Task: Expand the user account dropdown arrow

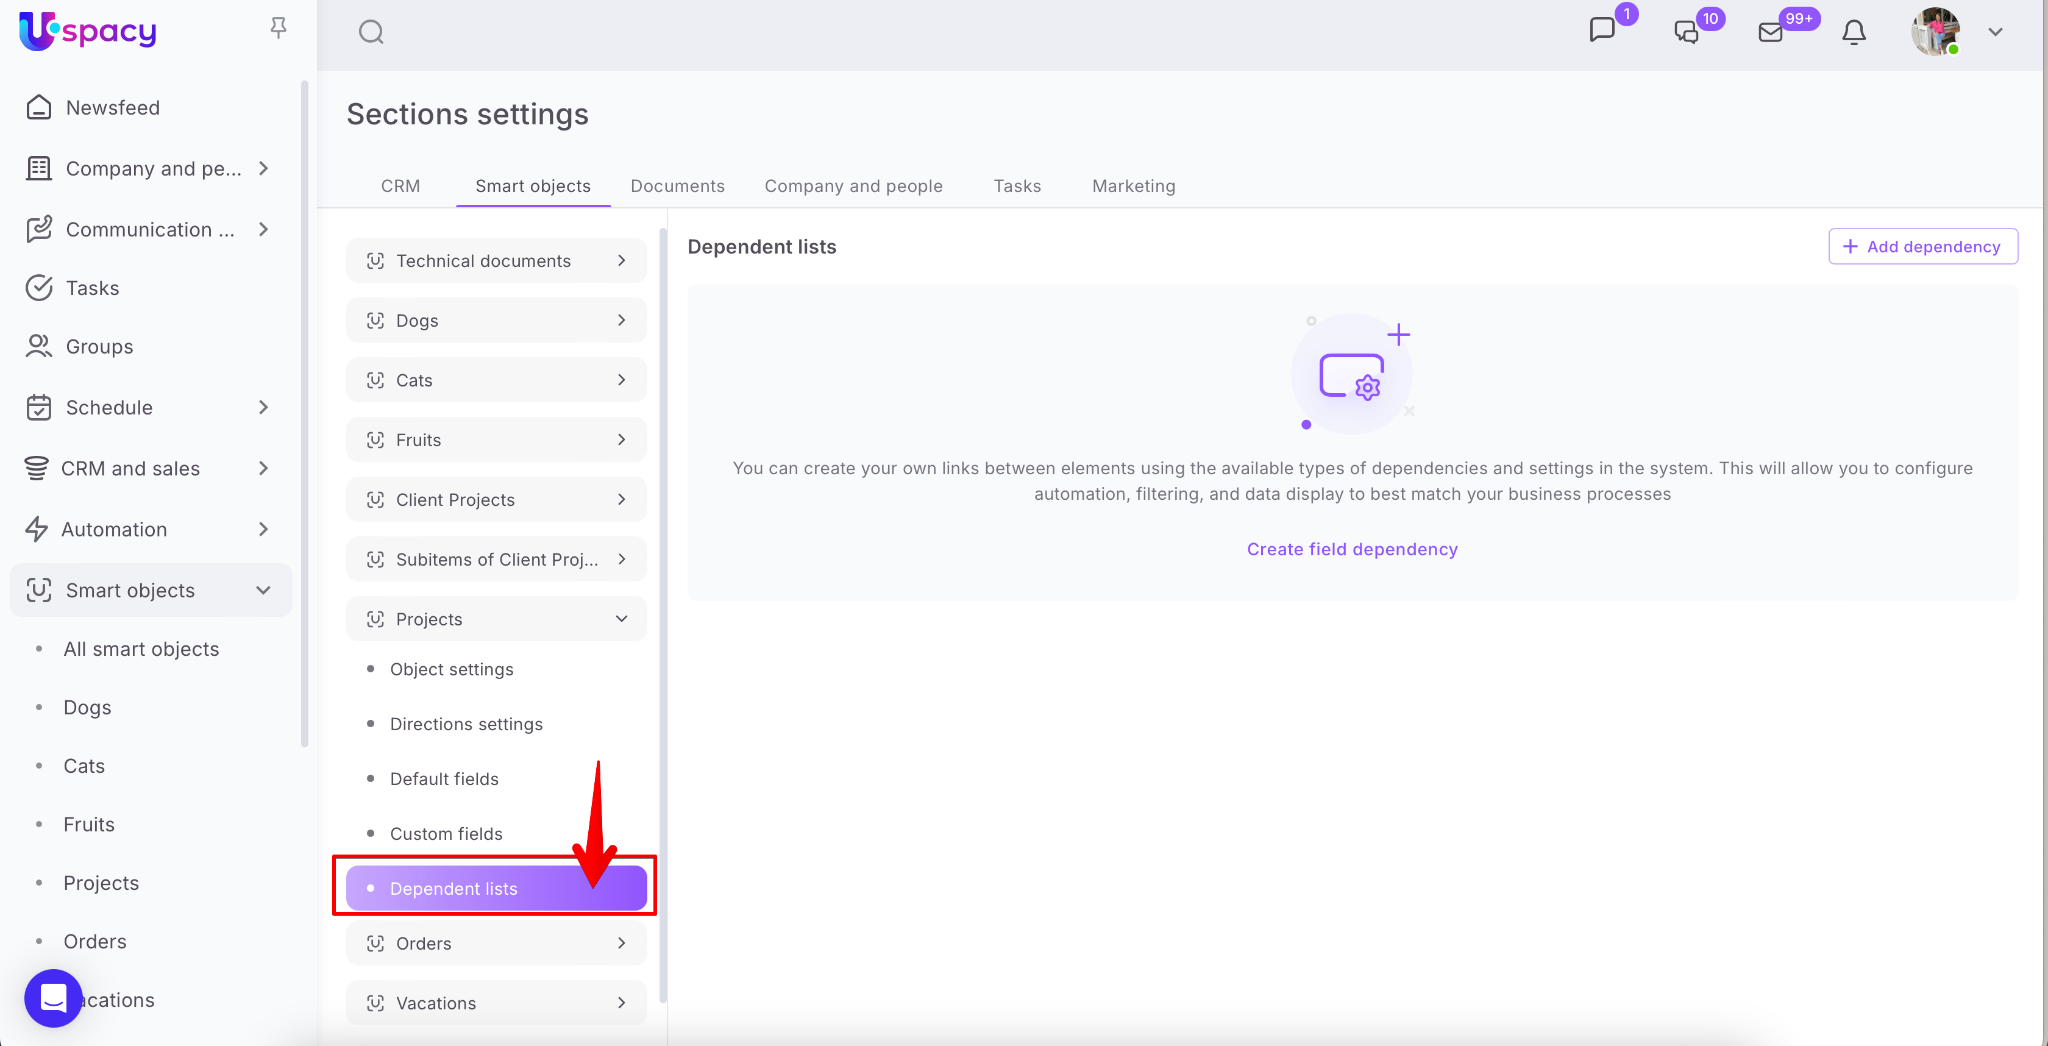Action: 1995,32
